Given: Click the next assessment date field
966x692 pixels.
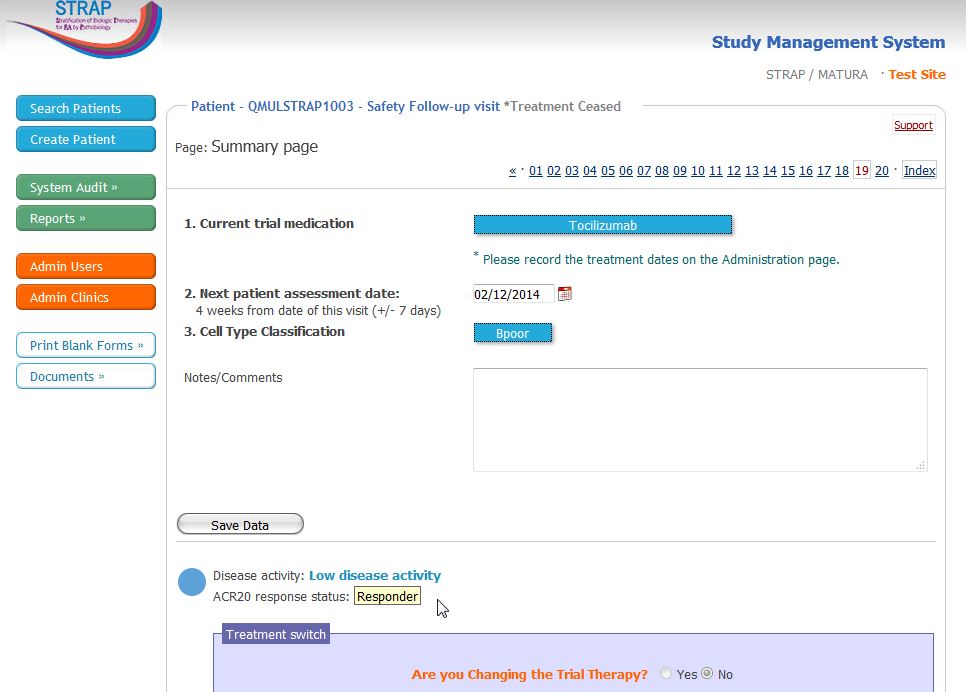Looking at the screenshot, I should [513, 294].
